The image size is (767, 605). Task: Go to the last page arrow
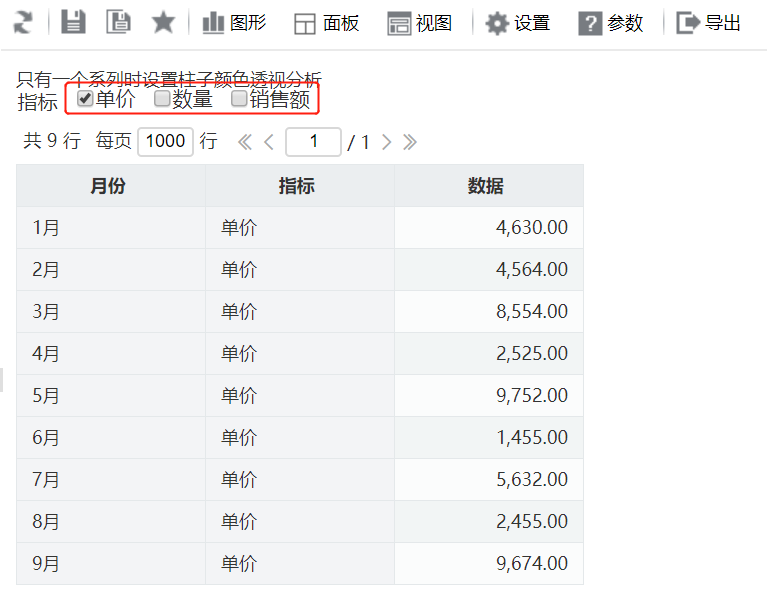coord(410,142)
